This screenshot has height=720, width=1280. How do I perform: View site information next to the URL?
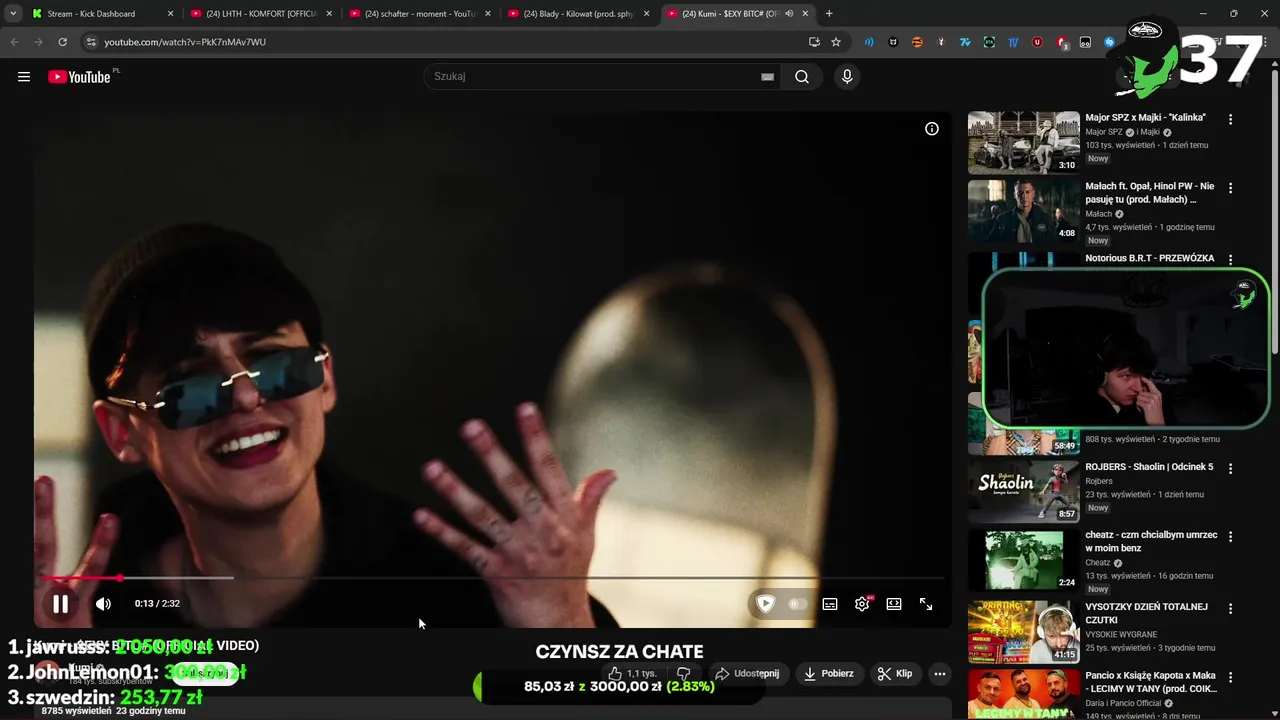91,42
